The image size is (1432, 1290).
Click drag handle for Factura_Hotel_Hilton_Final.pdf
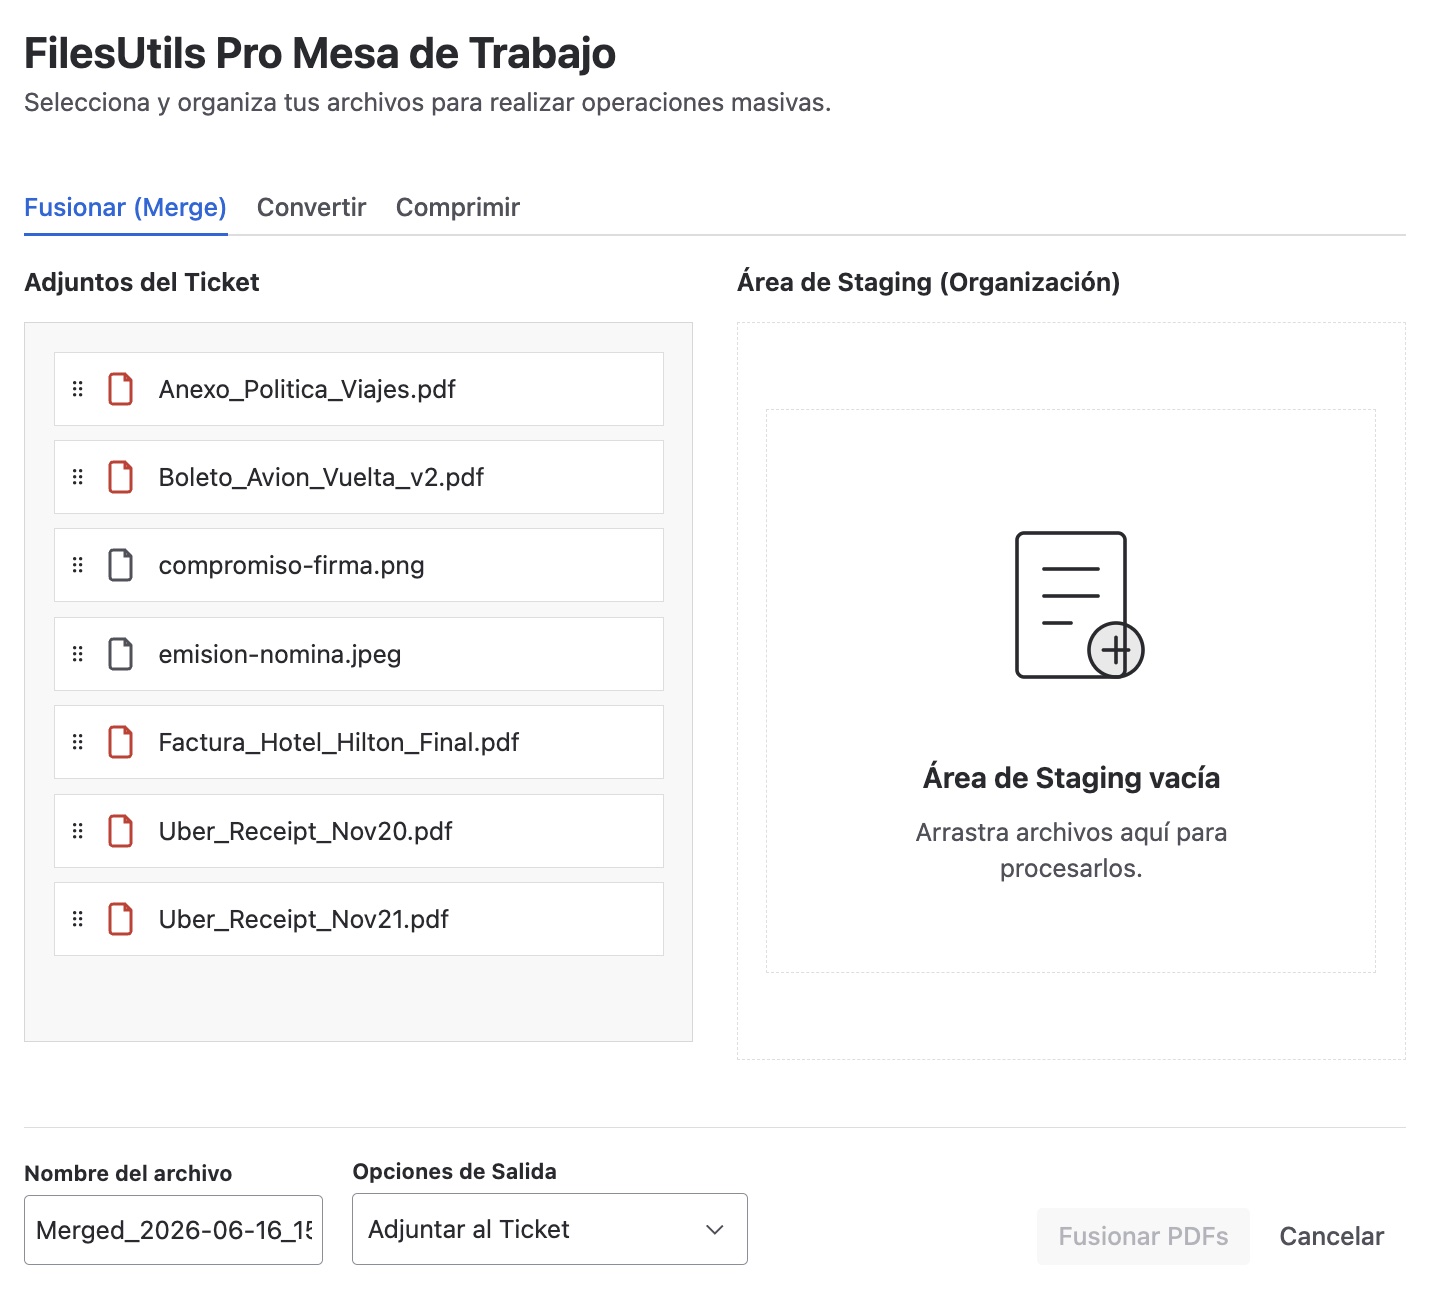[x=78, y=742]
